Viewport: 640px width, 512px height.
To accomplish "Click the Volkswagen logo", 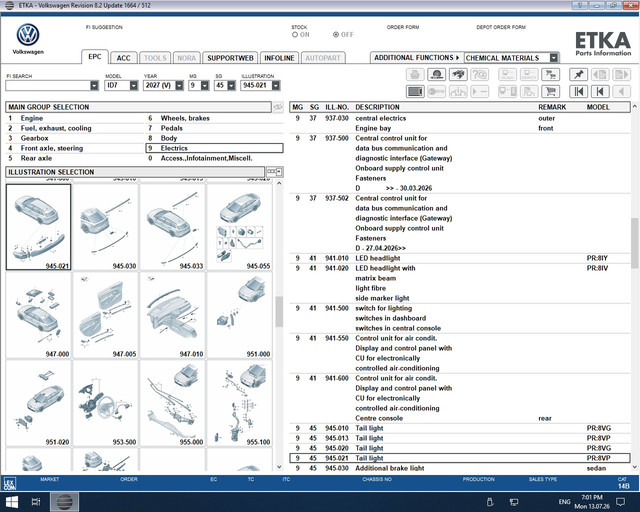I will click(x=28, y=35).
